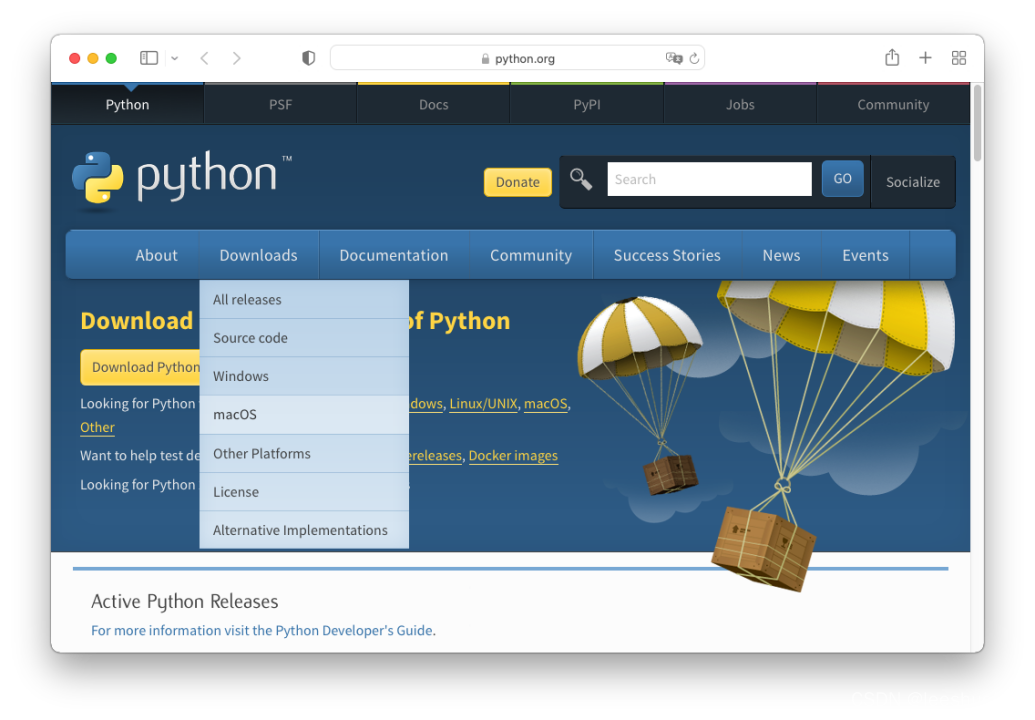Open the privacy shield report
This screenshot has width=1035, height=720.
coord(308,58)
